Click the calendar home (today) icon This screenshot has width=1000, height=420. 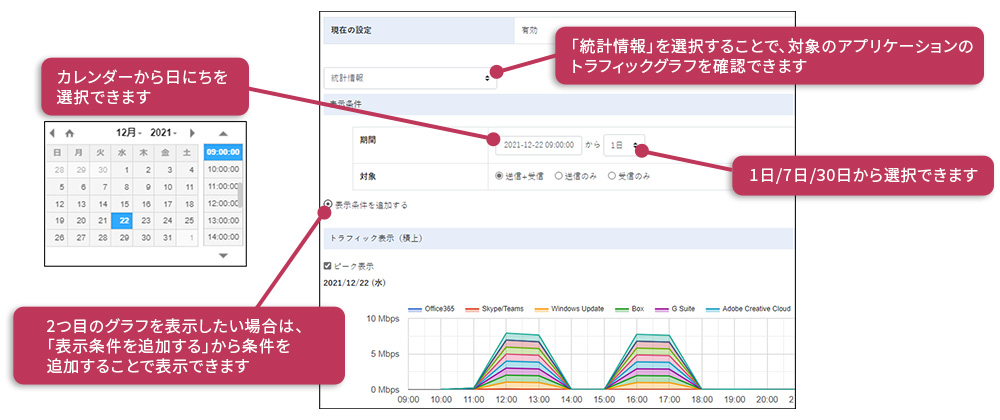[x=70, y=133]
